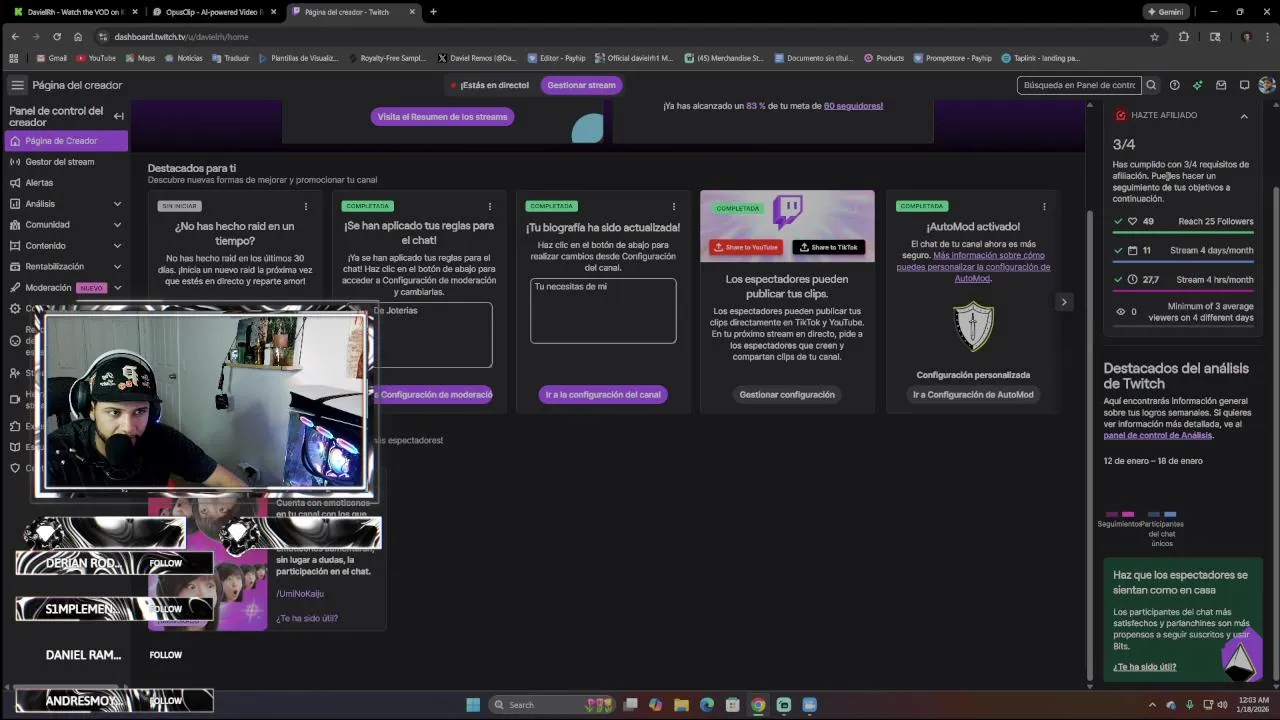Open the notifications inbox icon
Image resolution: width=1280 pixels, height=720 pixels.
tap(1221, 85)
